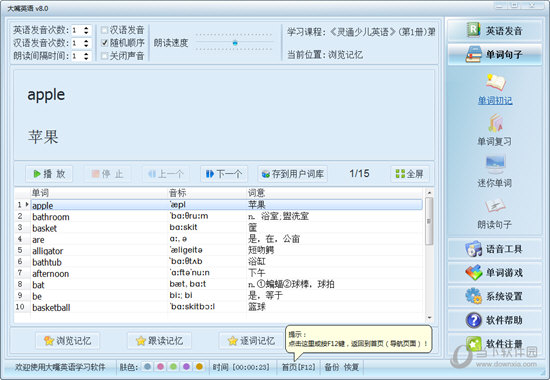Click the 播放 play button
This screenshot has width=550, height=380.
pos(49,174)
